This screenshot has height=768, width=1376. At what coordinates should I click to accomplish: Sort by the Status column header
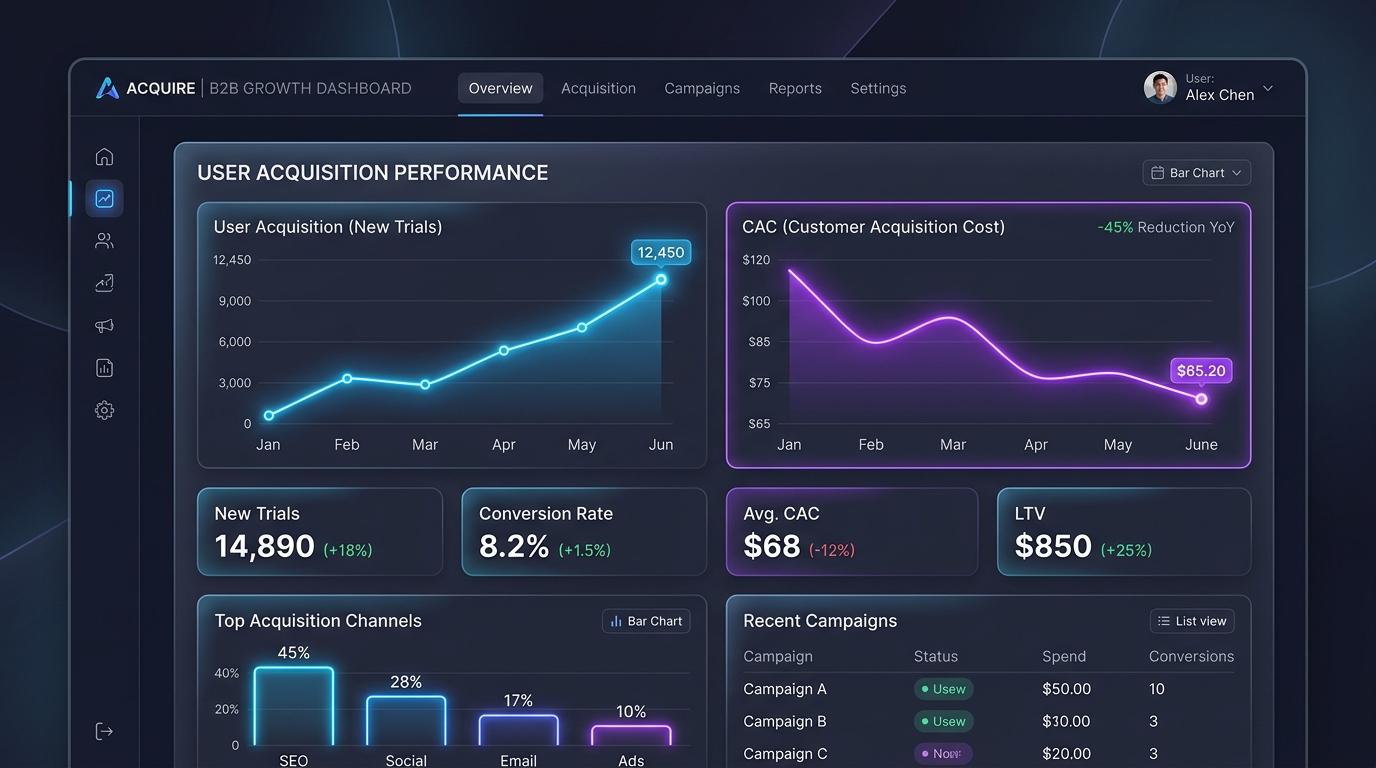936,657
